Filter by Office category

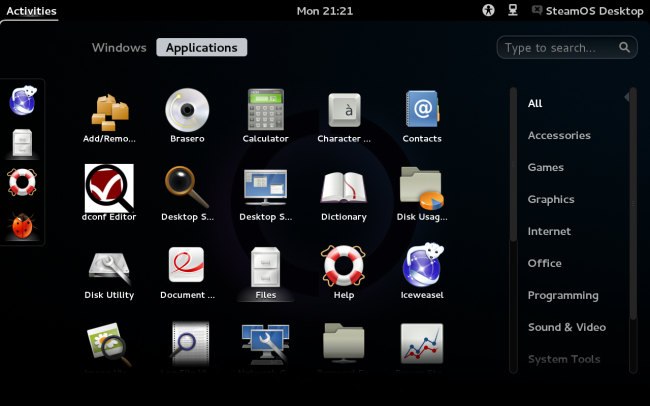coord(544,263)
